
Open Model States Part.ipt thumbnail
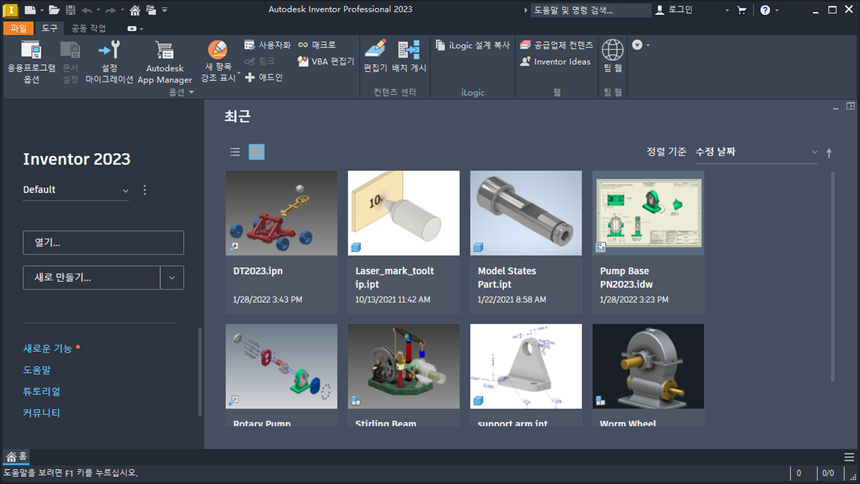[x=526, y=213]
